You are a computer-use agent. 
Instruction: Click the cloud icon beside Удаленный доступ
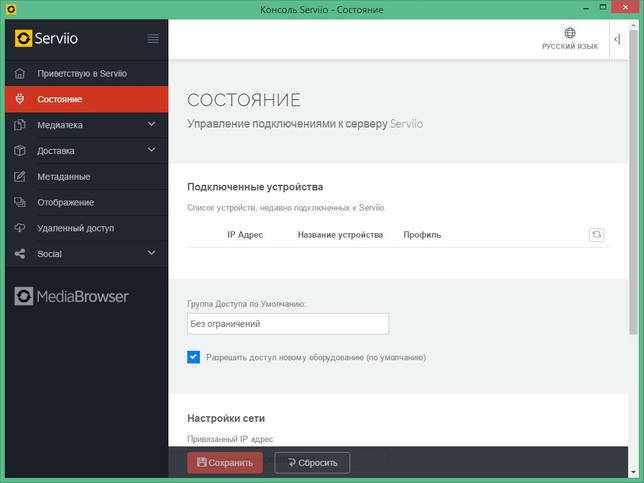point(20,228)
